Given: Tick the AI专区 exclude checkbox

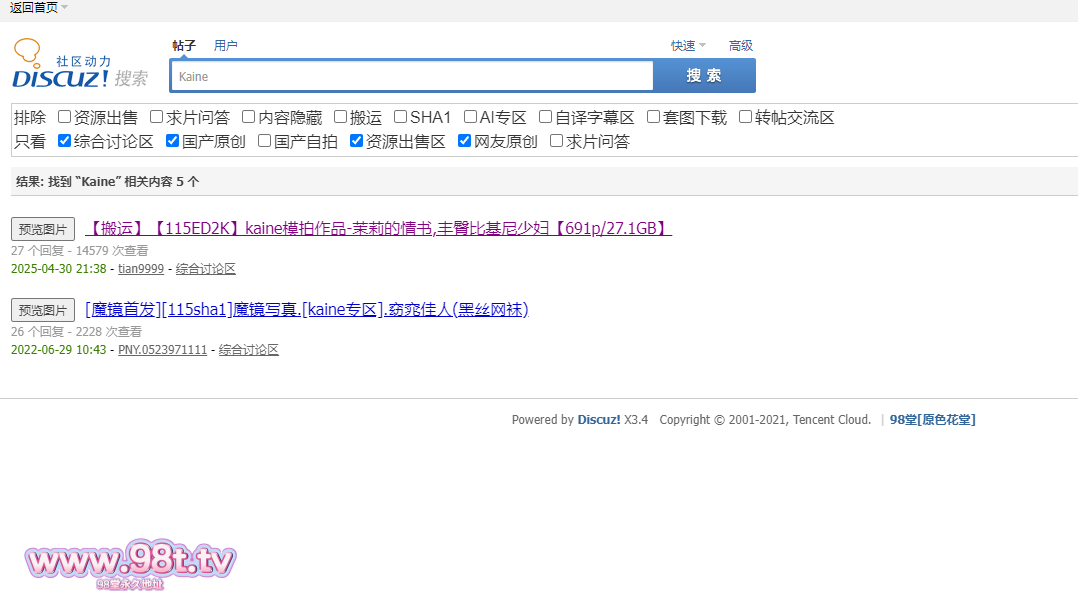Looking at the screenshot, I should (x=471, y=117).
